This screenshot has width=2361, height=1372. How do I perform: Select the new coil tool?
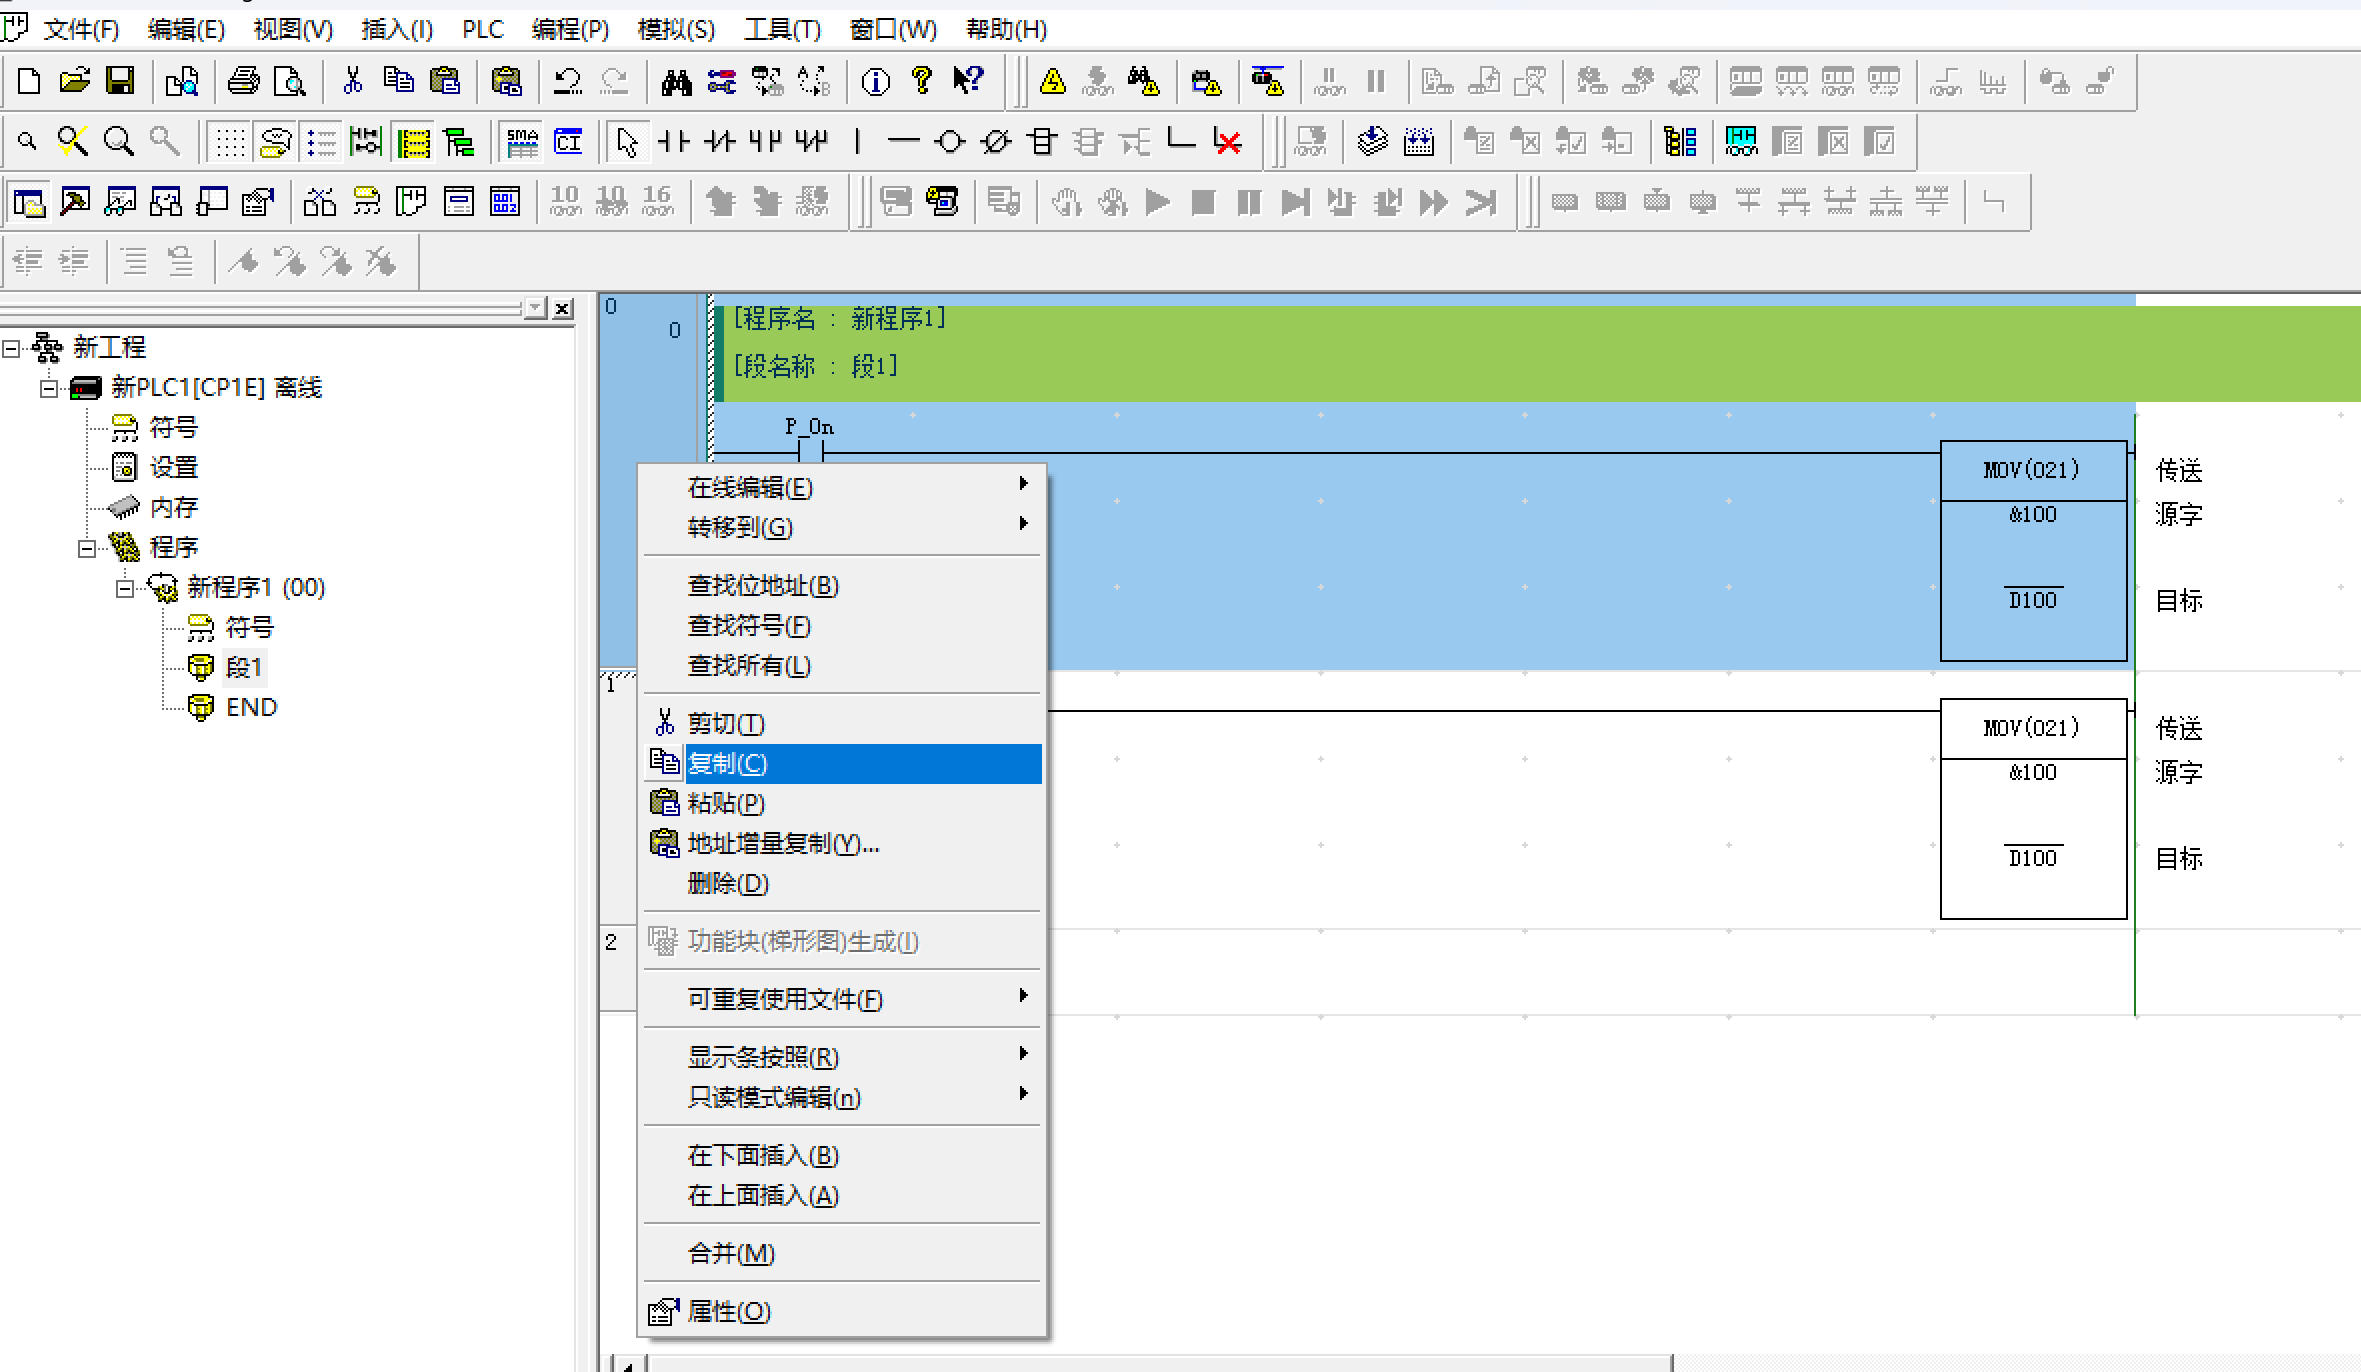pyautogui.click(x=949, y=142)
